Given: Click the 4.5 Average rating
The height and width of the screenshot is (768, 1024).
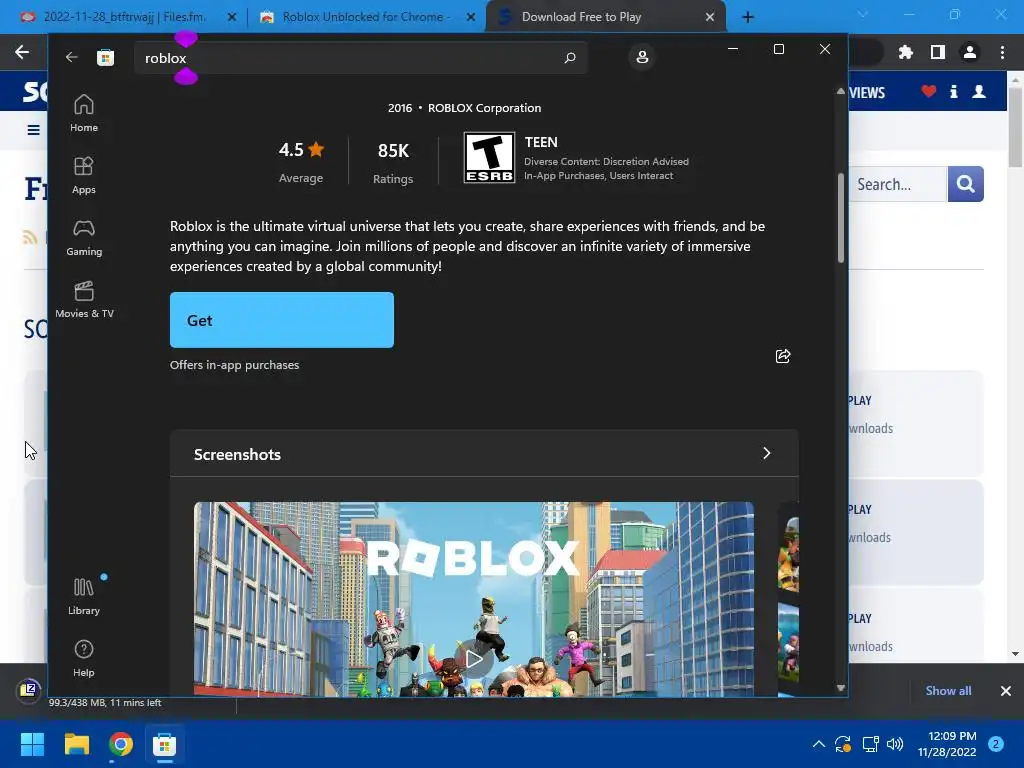Looking at the screenshot, I should click(x=301, y=161).
